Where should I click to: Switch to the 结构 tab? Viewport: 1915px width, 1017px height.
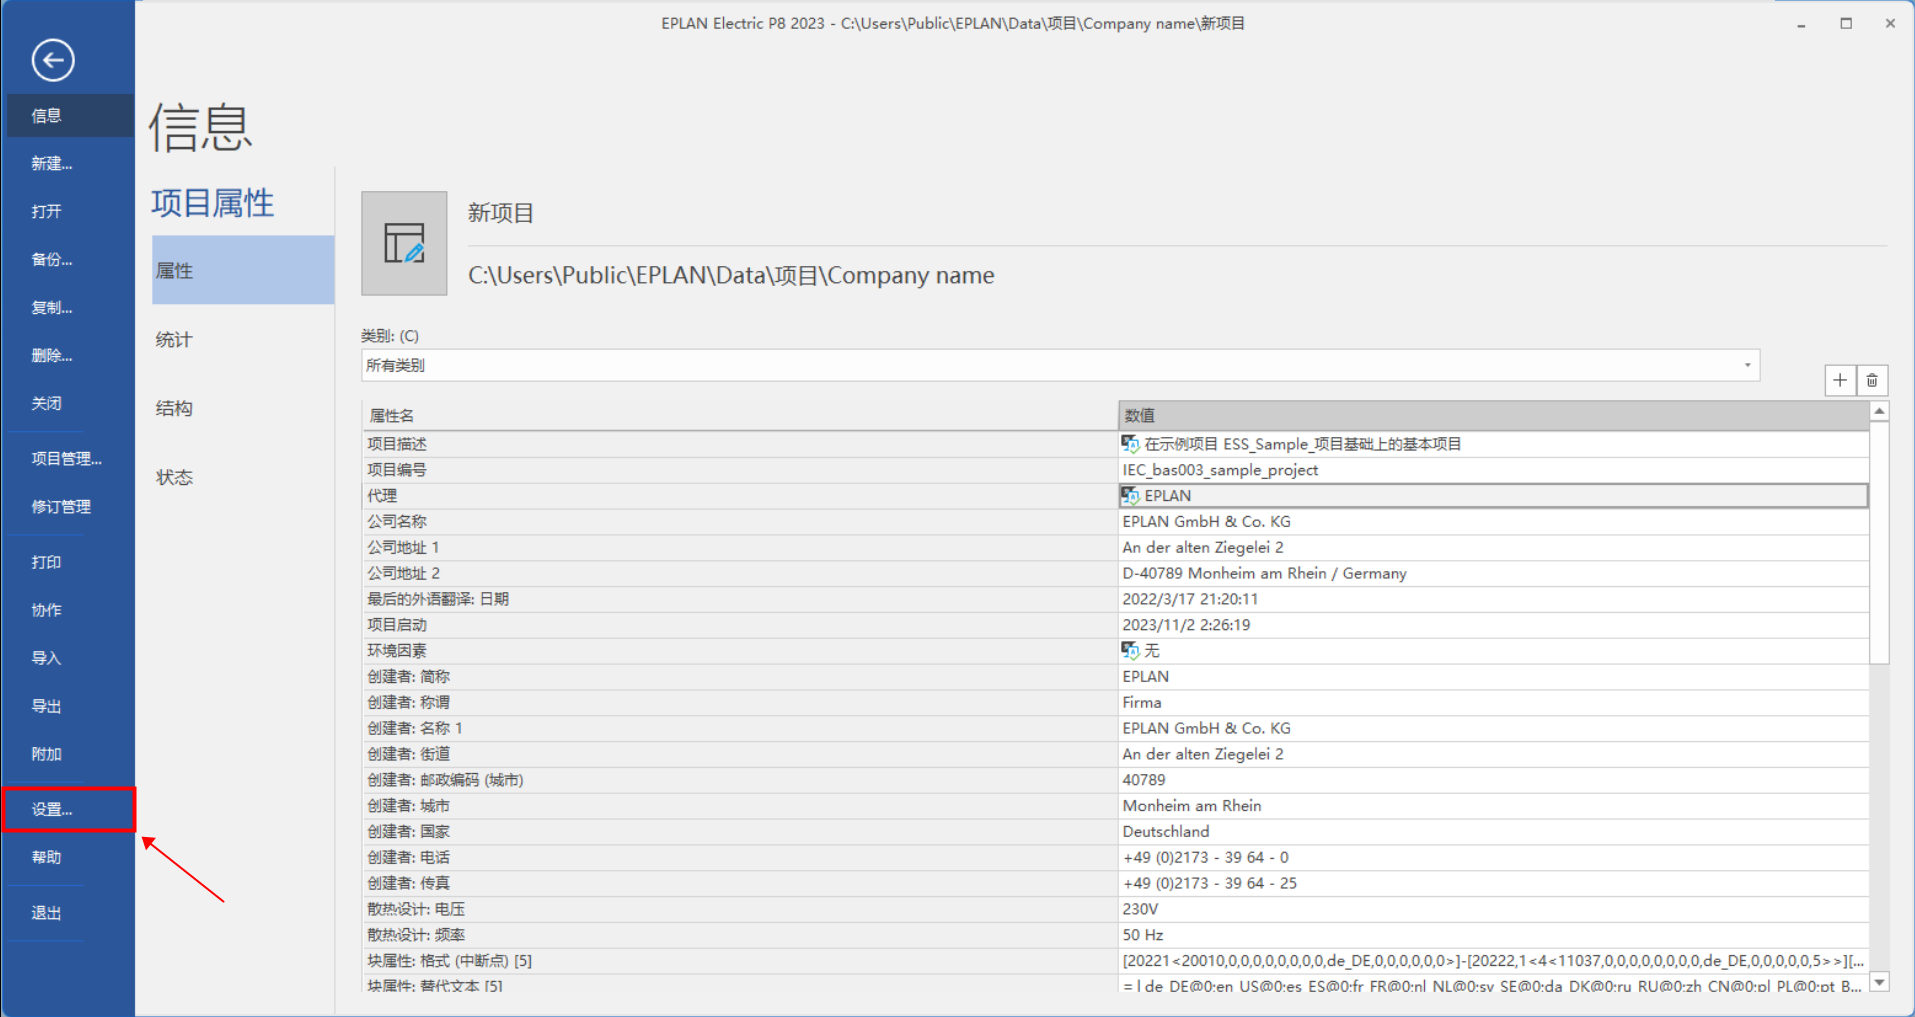[x=174, y=408]
